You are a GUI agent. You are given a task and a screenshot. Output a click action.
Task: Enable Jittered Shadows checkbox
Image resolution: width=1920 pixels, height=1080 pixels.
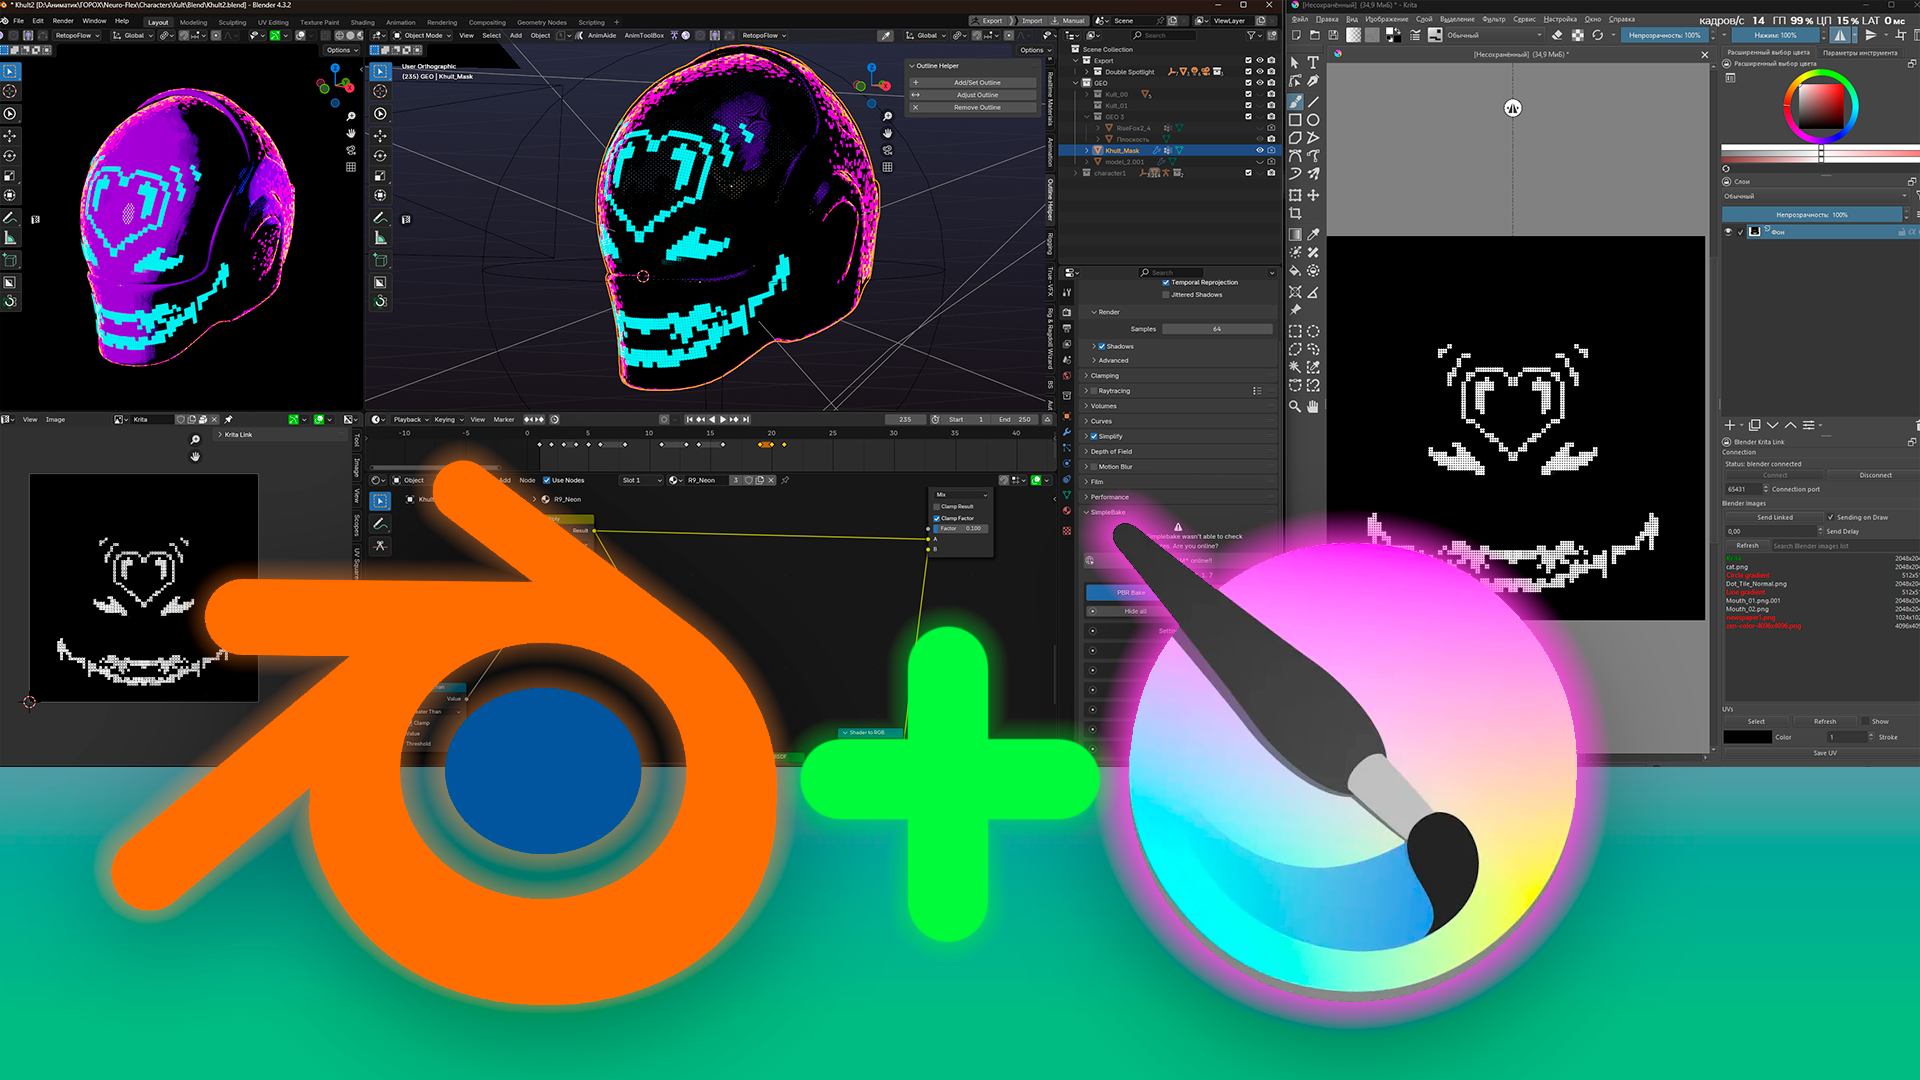click(x=1166, y=295)
